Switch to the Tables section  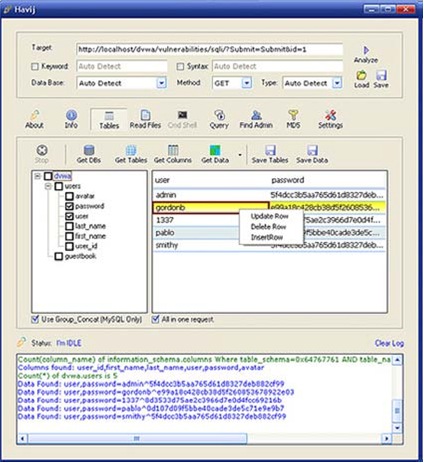109,120
